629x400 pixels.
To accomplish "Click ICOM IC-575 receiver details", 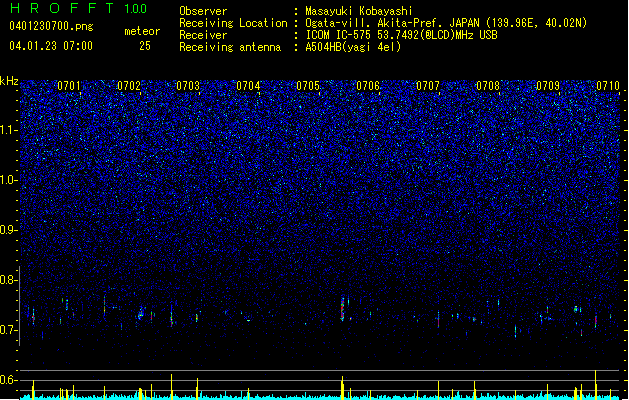I will click(401, 35).
